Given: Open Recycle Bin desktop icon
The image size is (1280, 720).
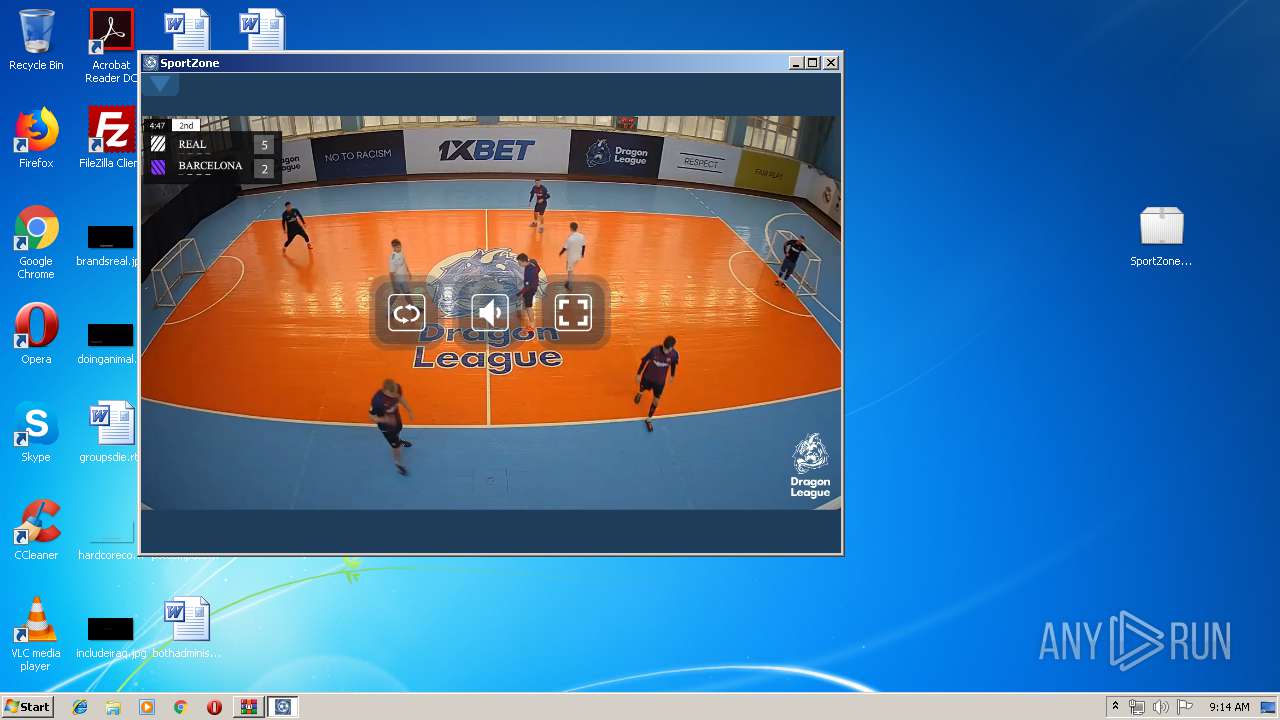Looking at the screenshot, I should (x=36, y=40).
